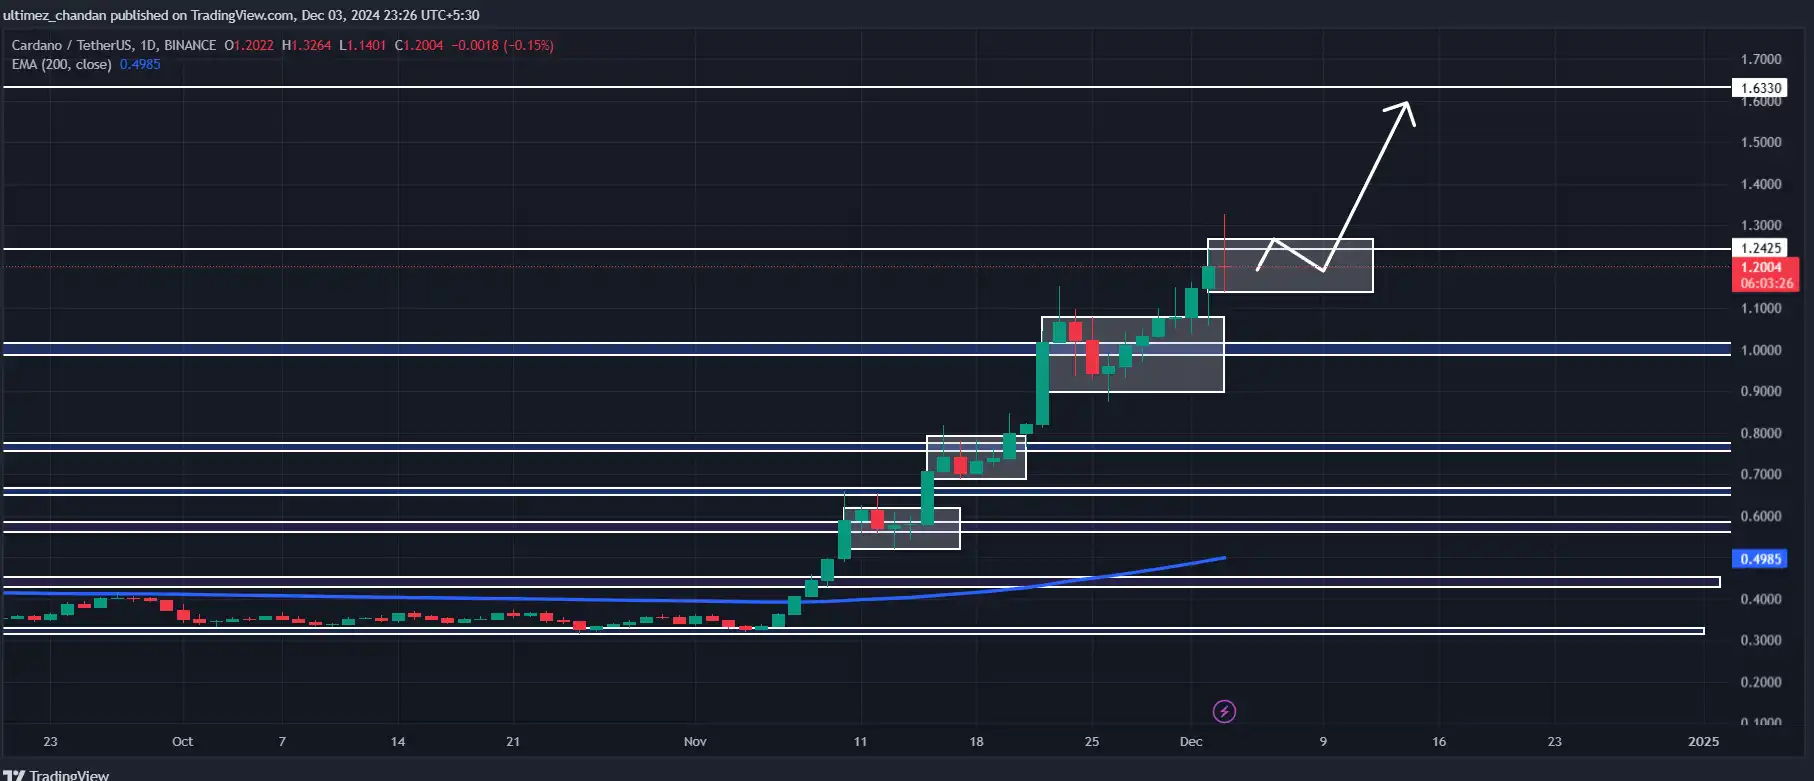Click the 1.2425 price level label
This screenshot has height=781, width=1814.
1760,248
